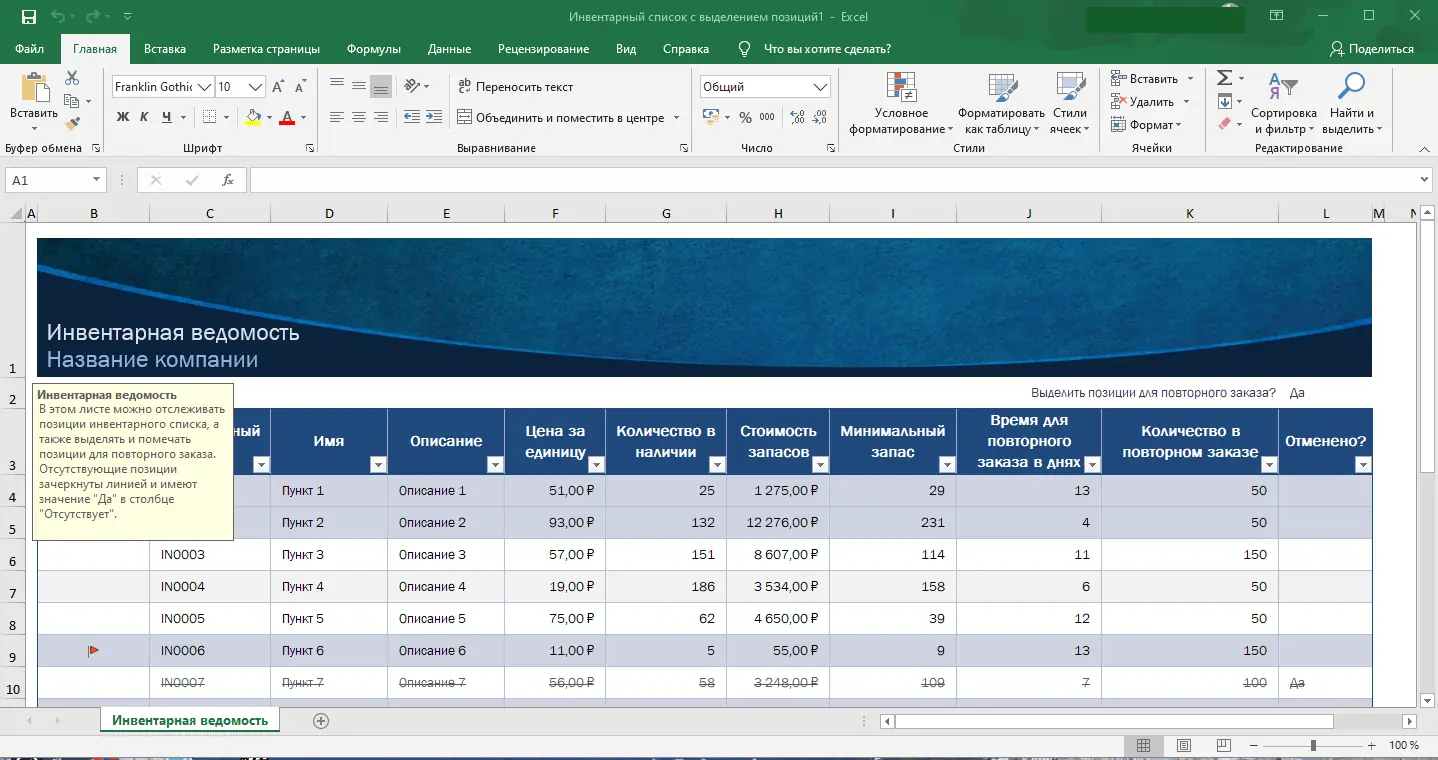Expand the number format dropdown (Общий)
The width and height of the screenshot is (1438, 760).
tap(821, 87)
